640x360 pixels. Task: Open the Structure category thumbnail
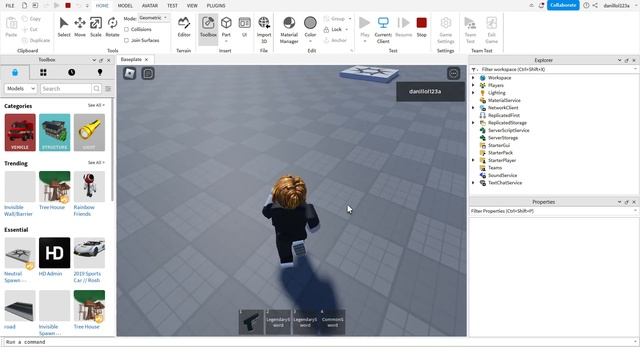55,132
